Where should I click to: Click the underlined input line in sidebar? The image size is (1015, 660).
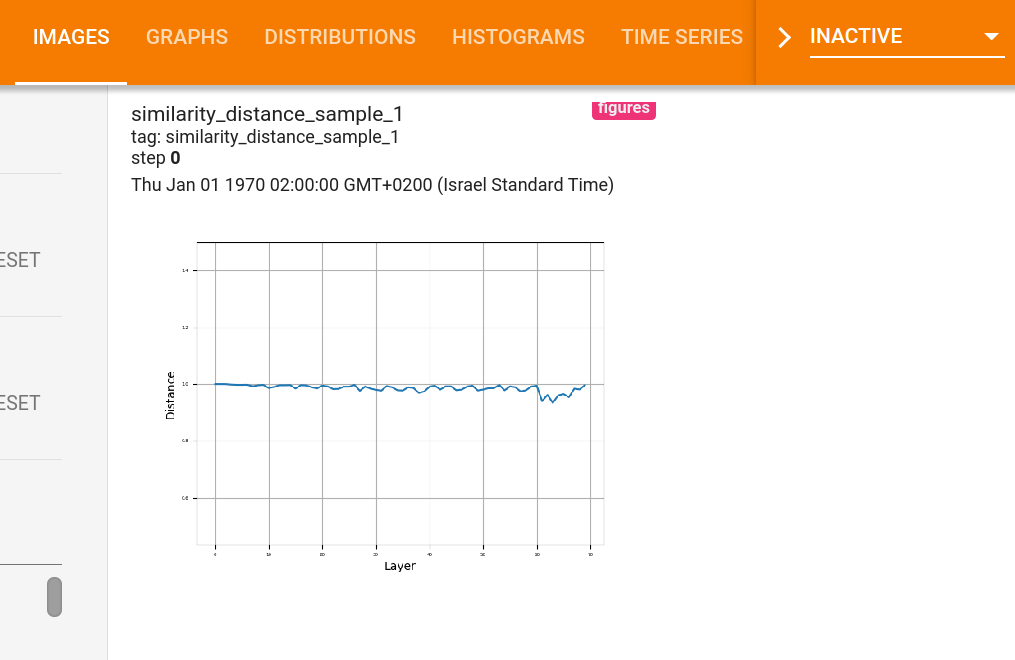[31, 564]
